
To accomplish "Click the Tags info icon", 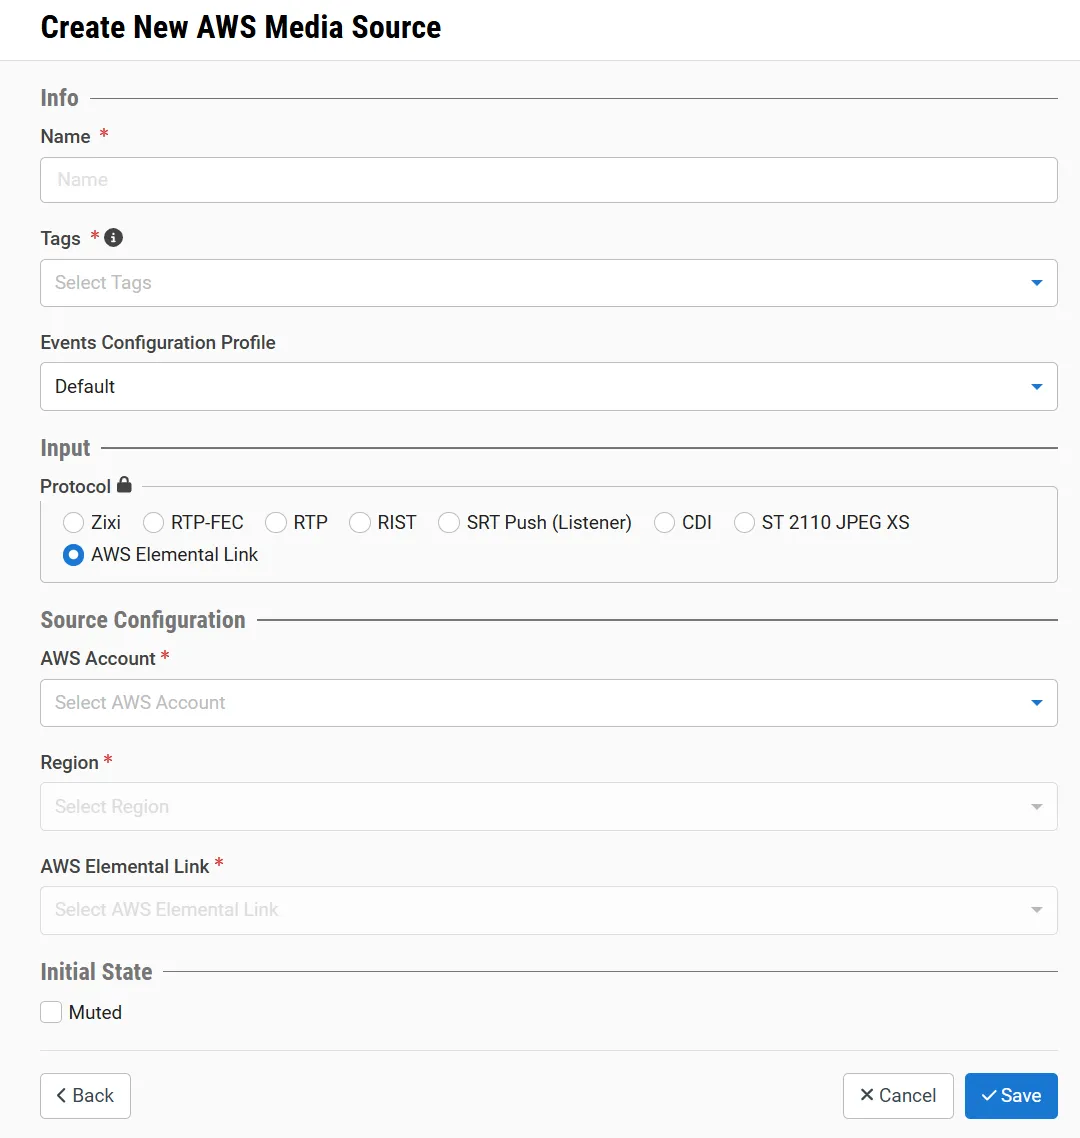I will [x=113, y=237].
